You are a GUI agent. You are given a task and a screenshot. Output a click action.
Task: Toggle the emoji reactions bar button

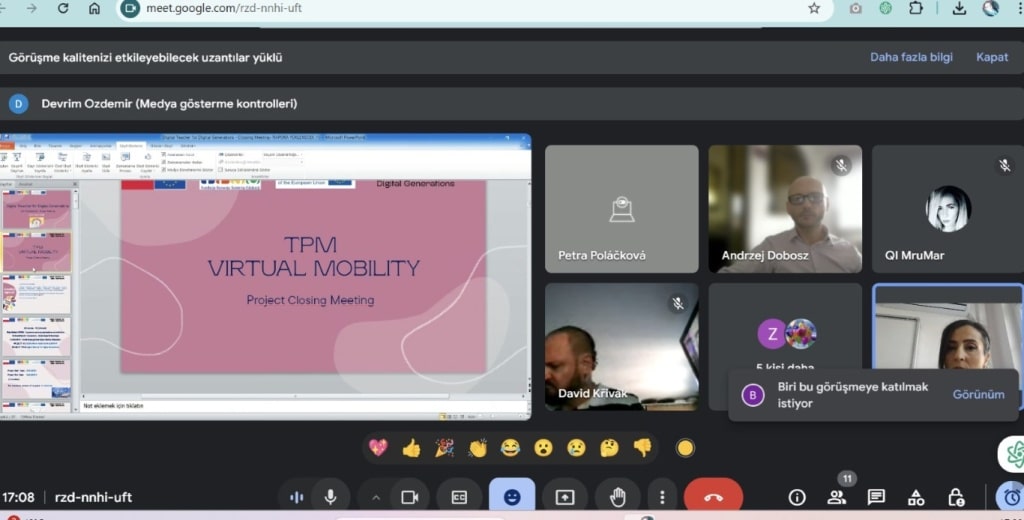pos(512,496)
